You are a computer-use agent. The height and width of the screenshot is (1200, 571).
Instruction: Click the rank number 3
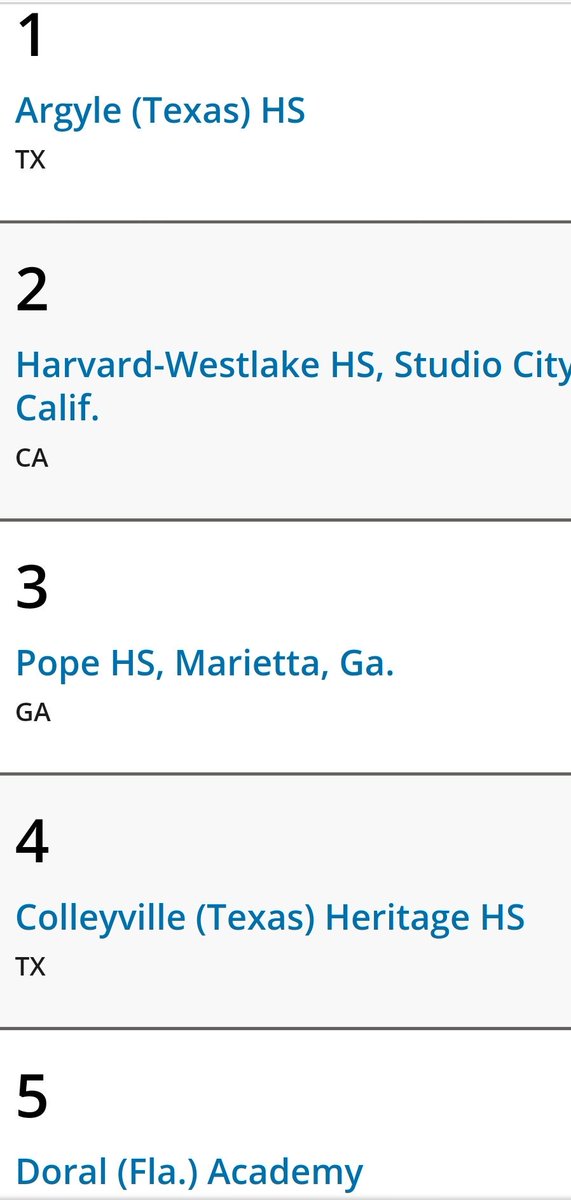[32, 588]
